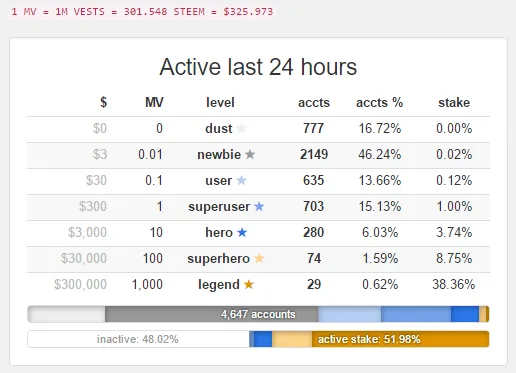Image resolution: width=516 pixels, height=373 pixels.
Task: Click the 703 accounts count for superuser
Action: pos(313,206)
